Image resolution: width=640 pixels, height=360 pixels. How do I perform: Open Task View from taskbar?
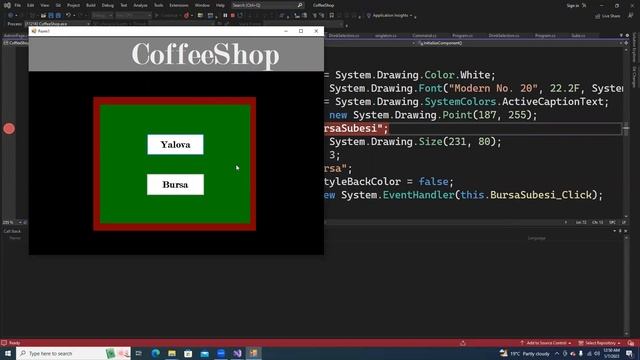[x=139, y=353]
